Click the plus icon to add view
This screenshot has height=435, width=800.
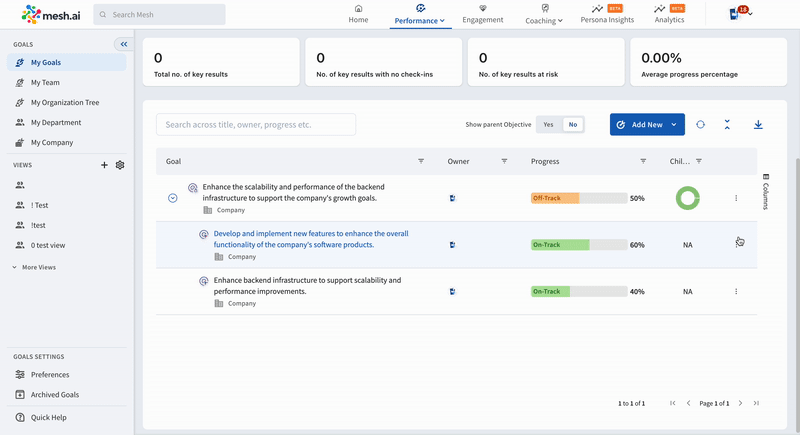point(104,165)
